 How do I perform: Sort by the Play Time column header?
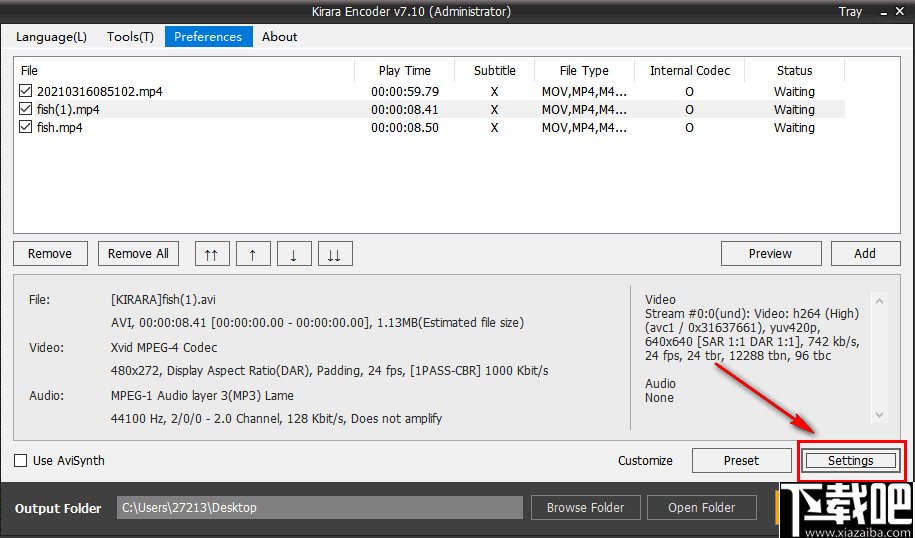[x=404, y=71]
